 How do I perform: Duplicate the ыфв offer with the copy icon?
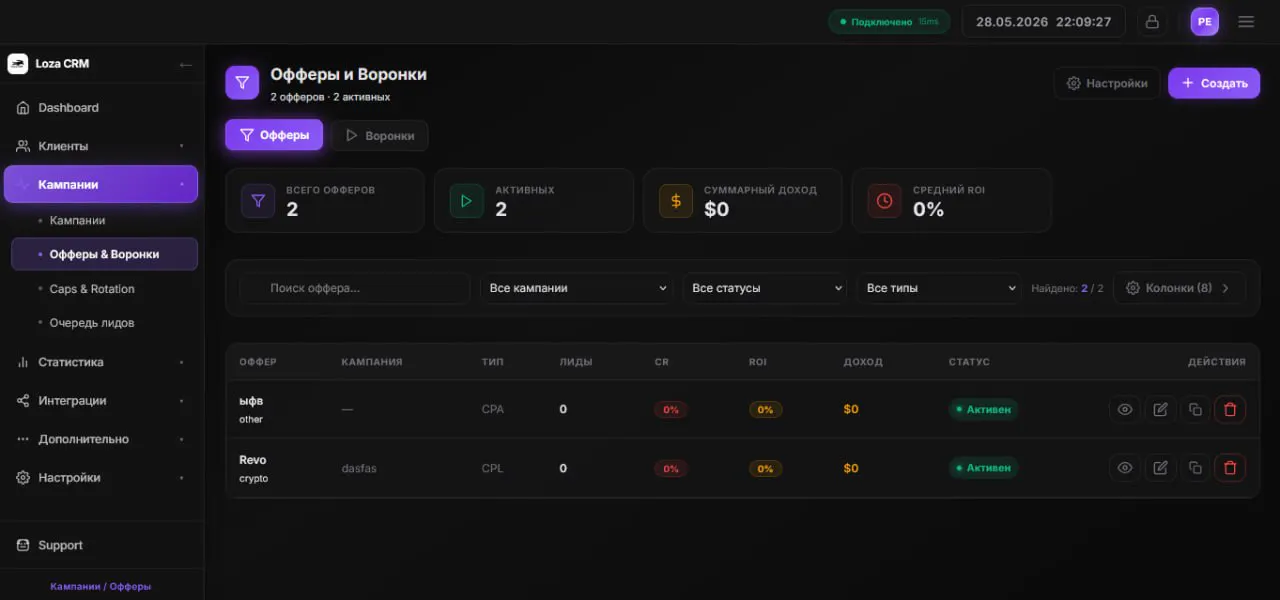click(1195, 409)
